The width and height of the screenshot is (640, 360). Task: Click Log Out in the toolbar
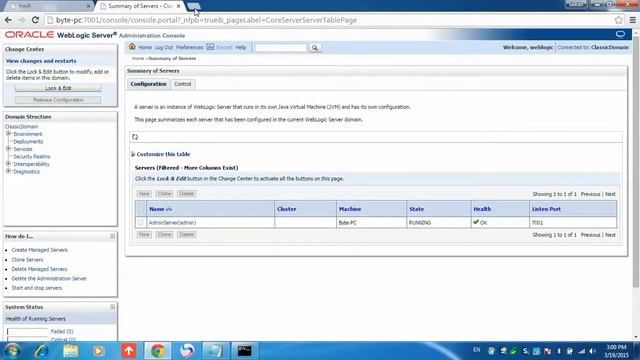coord(164,47)
